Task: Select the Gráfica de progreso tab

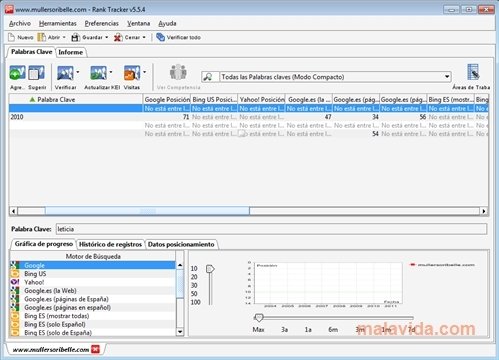Action: (x=44, y=244)
